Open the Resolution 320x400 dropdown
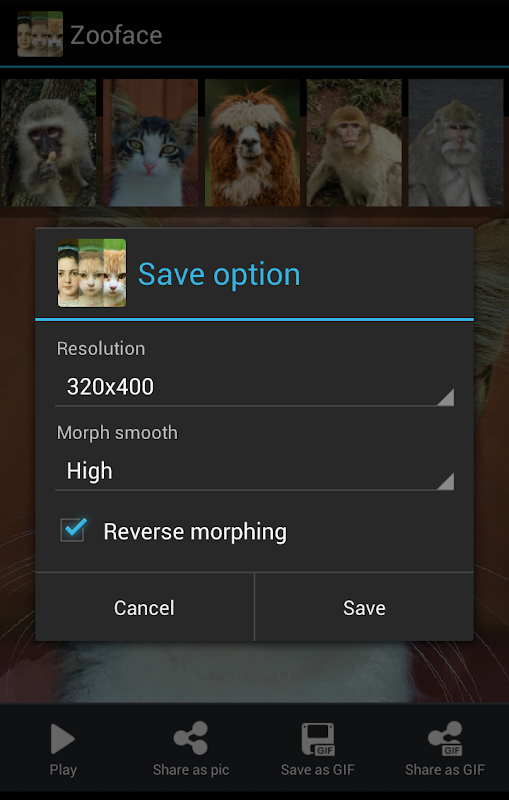 pos(254,387)
